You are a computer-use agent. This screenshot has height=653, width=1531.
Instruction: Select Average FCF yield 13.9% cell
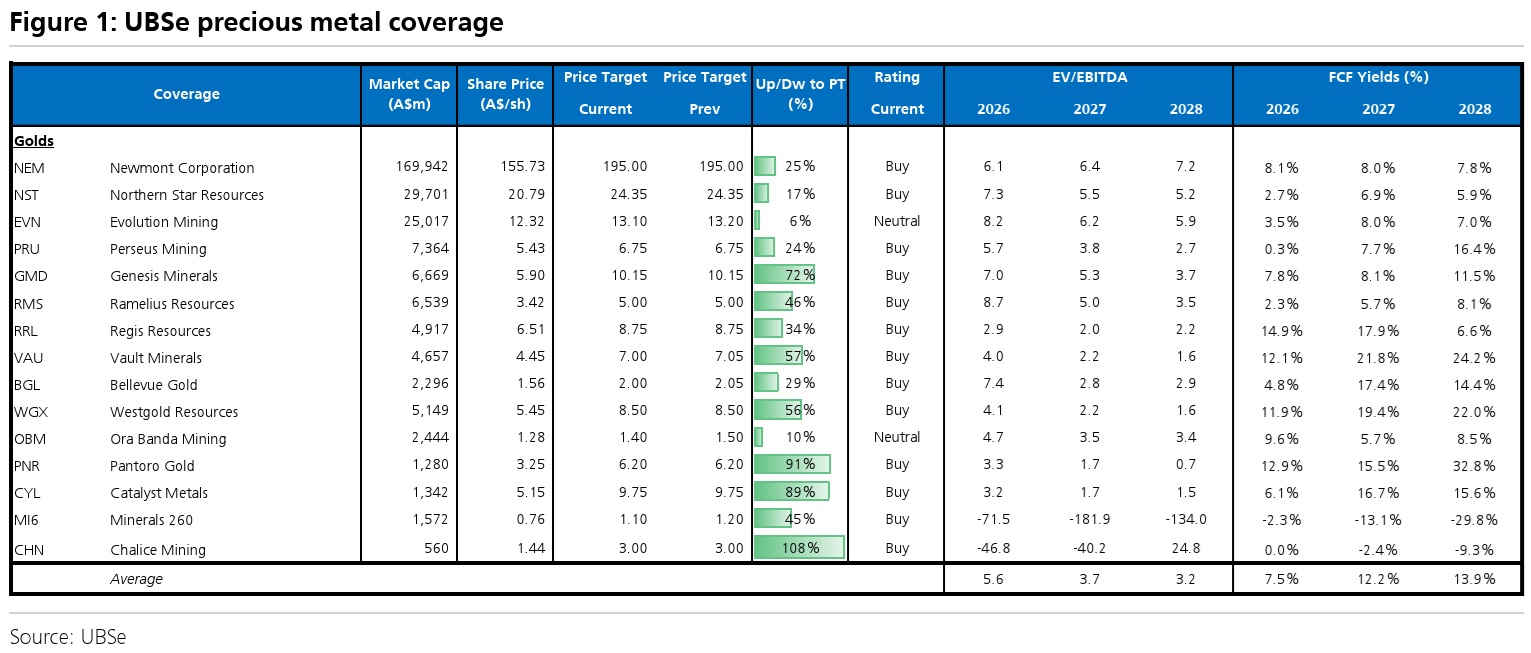click(x=1474, y=579)
